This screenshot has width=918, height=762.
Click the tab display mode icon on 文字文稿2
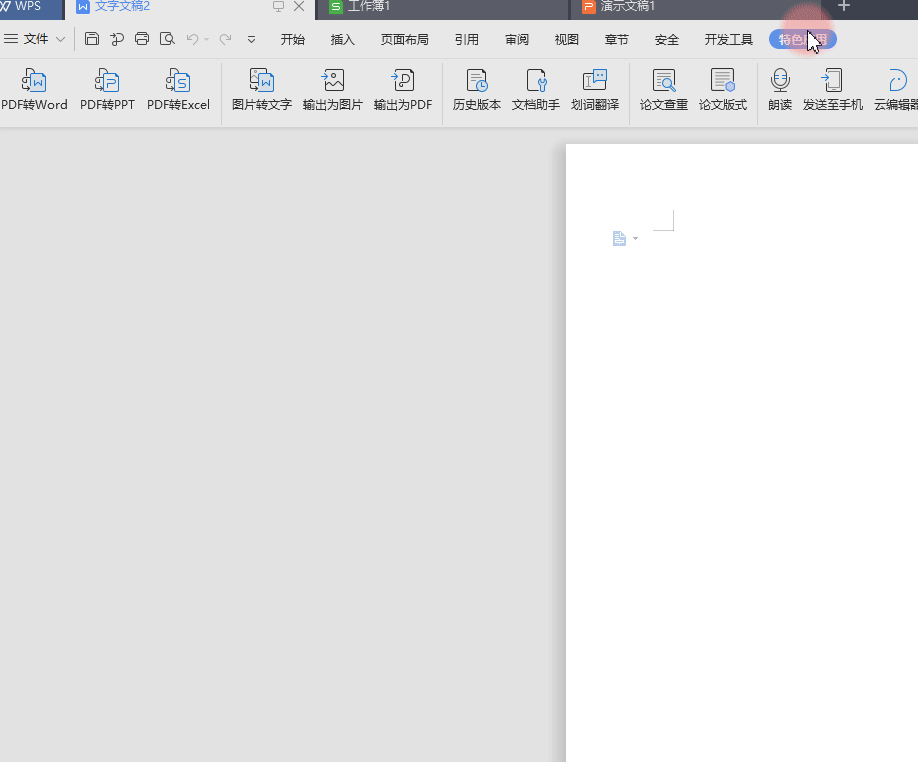click(x=278, y=6)
